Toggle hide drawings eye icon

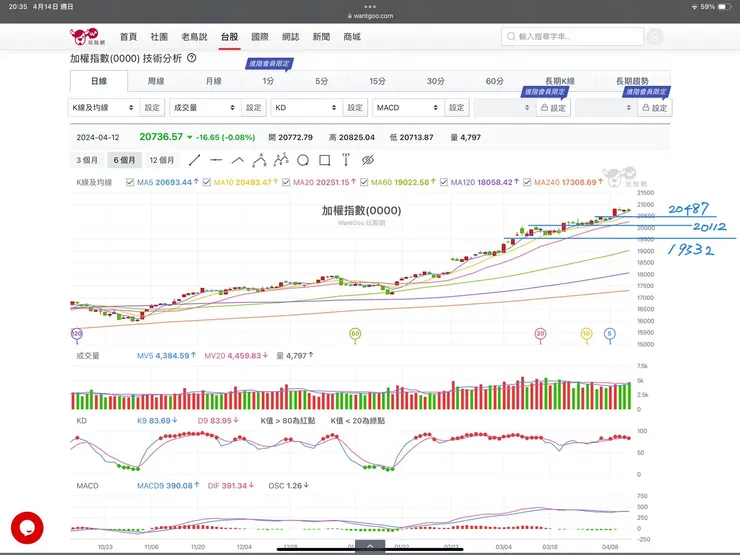tap(368, 160)
